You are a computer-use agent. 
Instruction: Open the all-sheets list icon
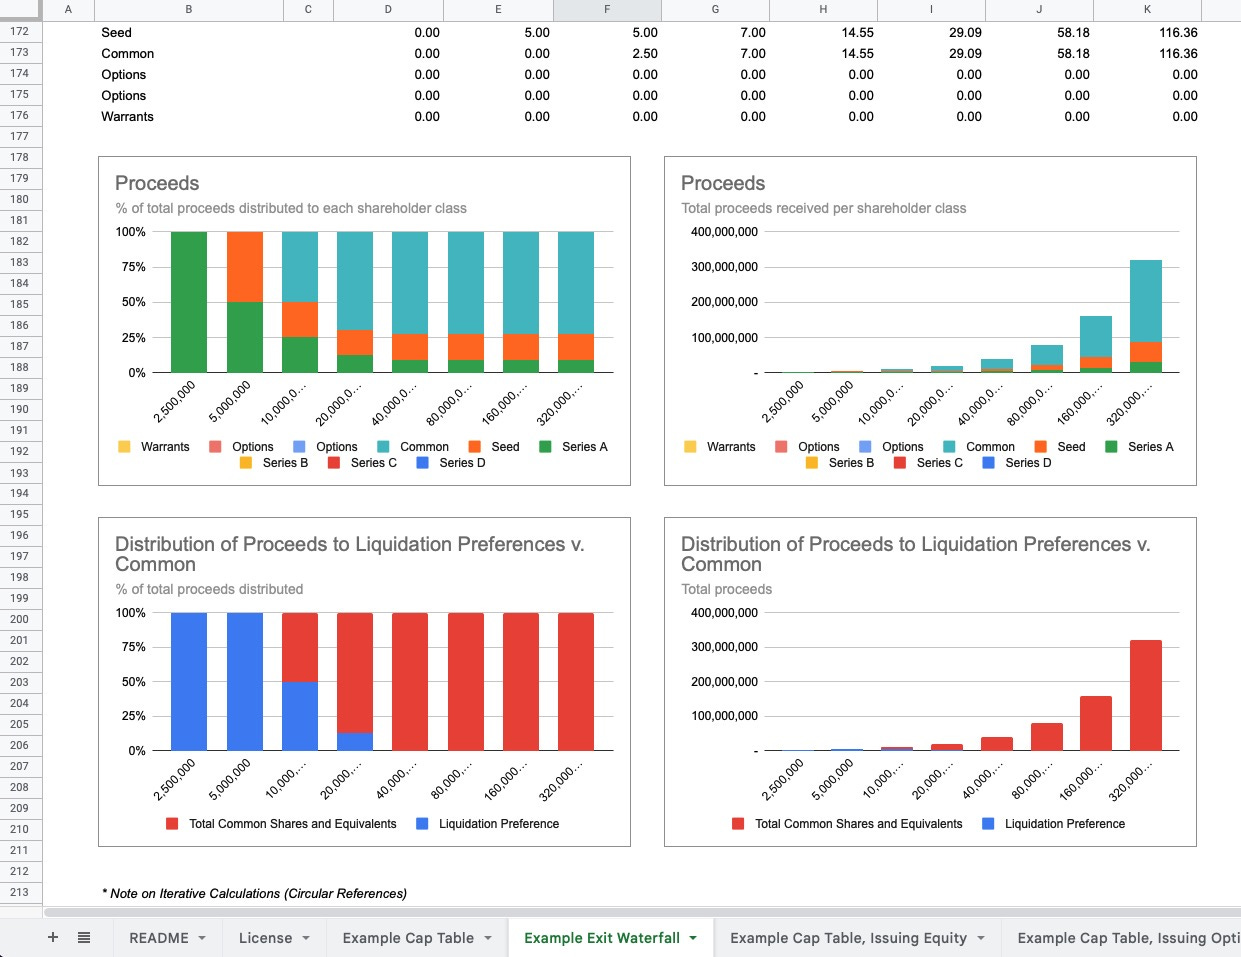coord(84,937)
